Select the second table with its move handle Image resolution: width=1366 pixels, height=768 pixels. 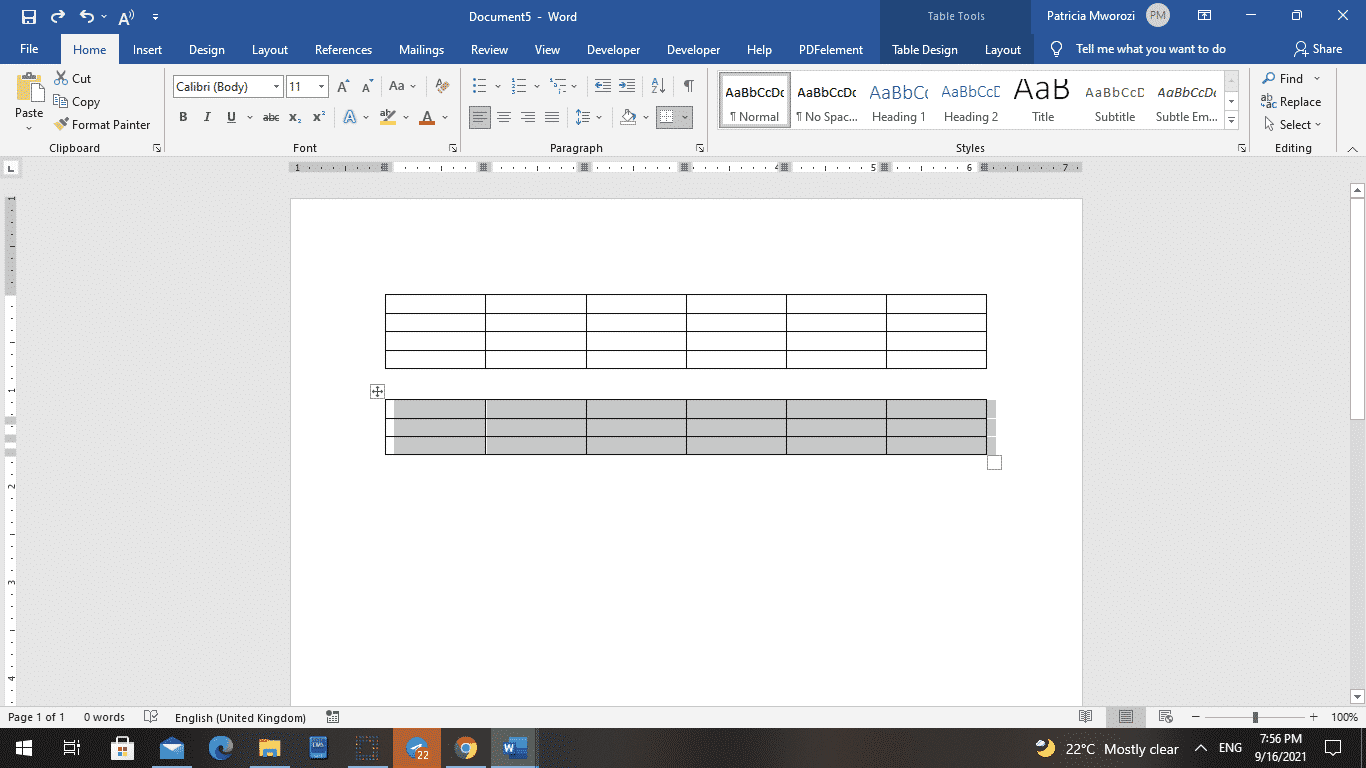377,390
